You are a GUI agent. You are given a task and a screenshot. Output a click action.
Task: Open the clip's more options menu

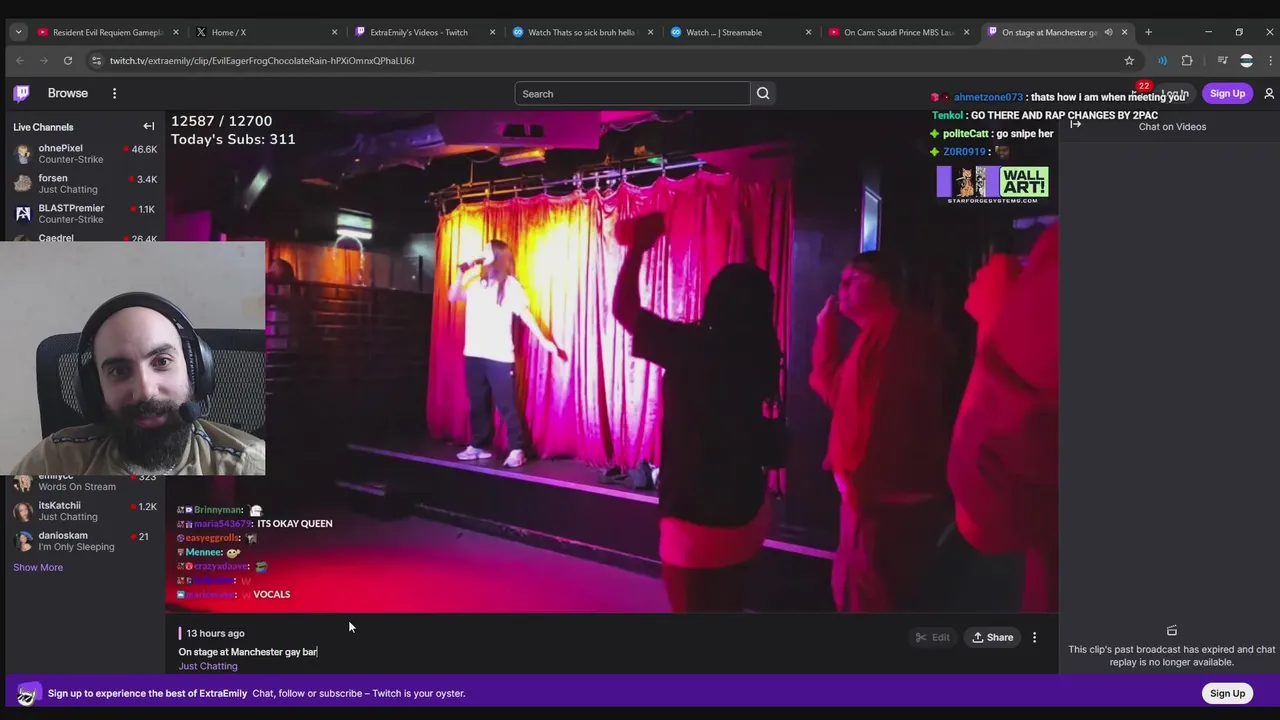[1034, 637]
